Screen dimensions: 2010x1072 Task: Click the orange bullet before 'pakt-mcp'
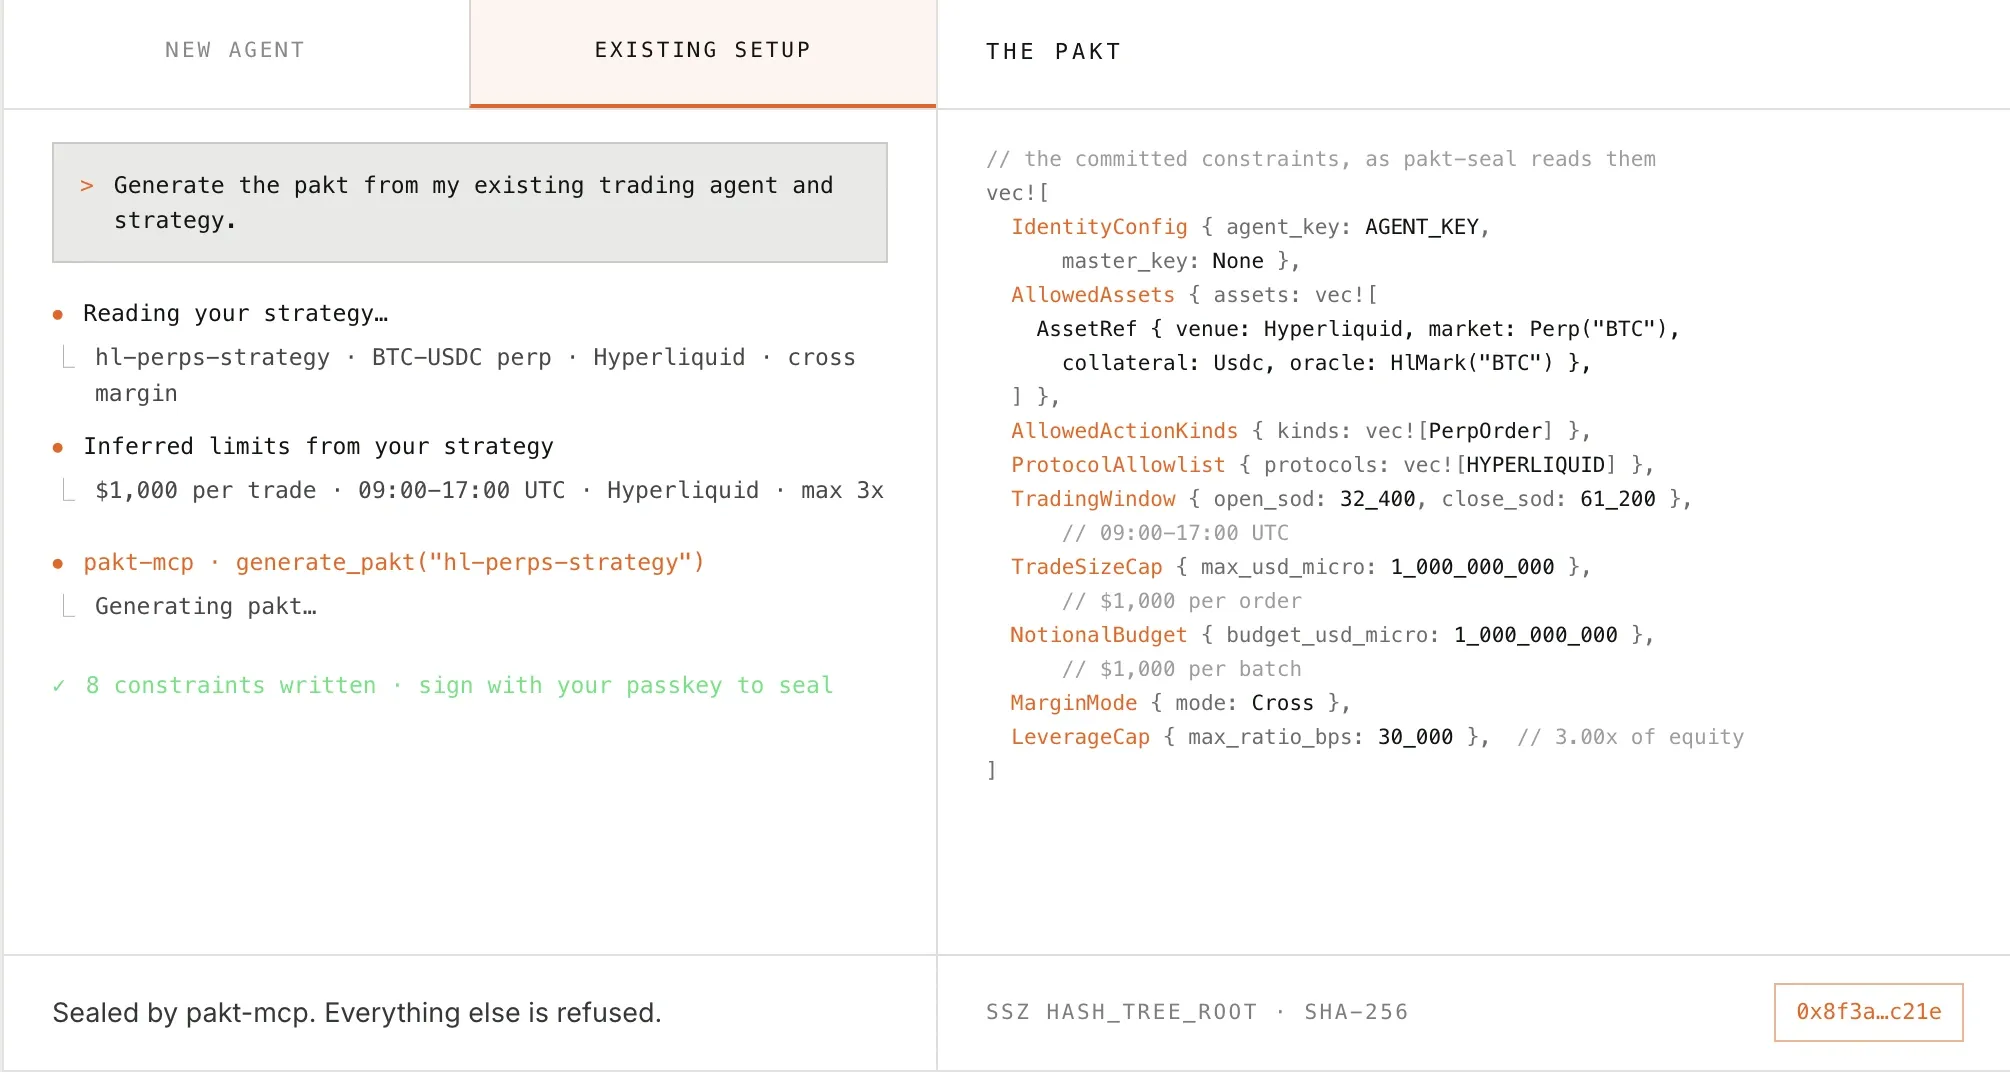(x=58, y=564)
